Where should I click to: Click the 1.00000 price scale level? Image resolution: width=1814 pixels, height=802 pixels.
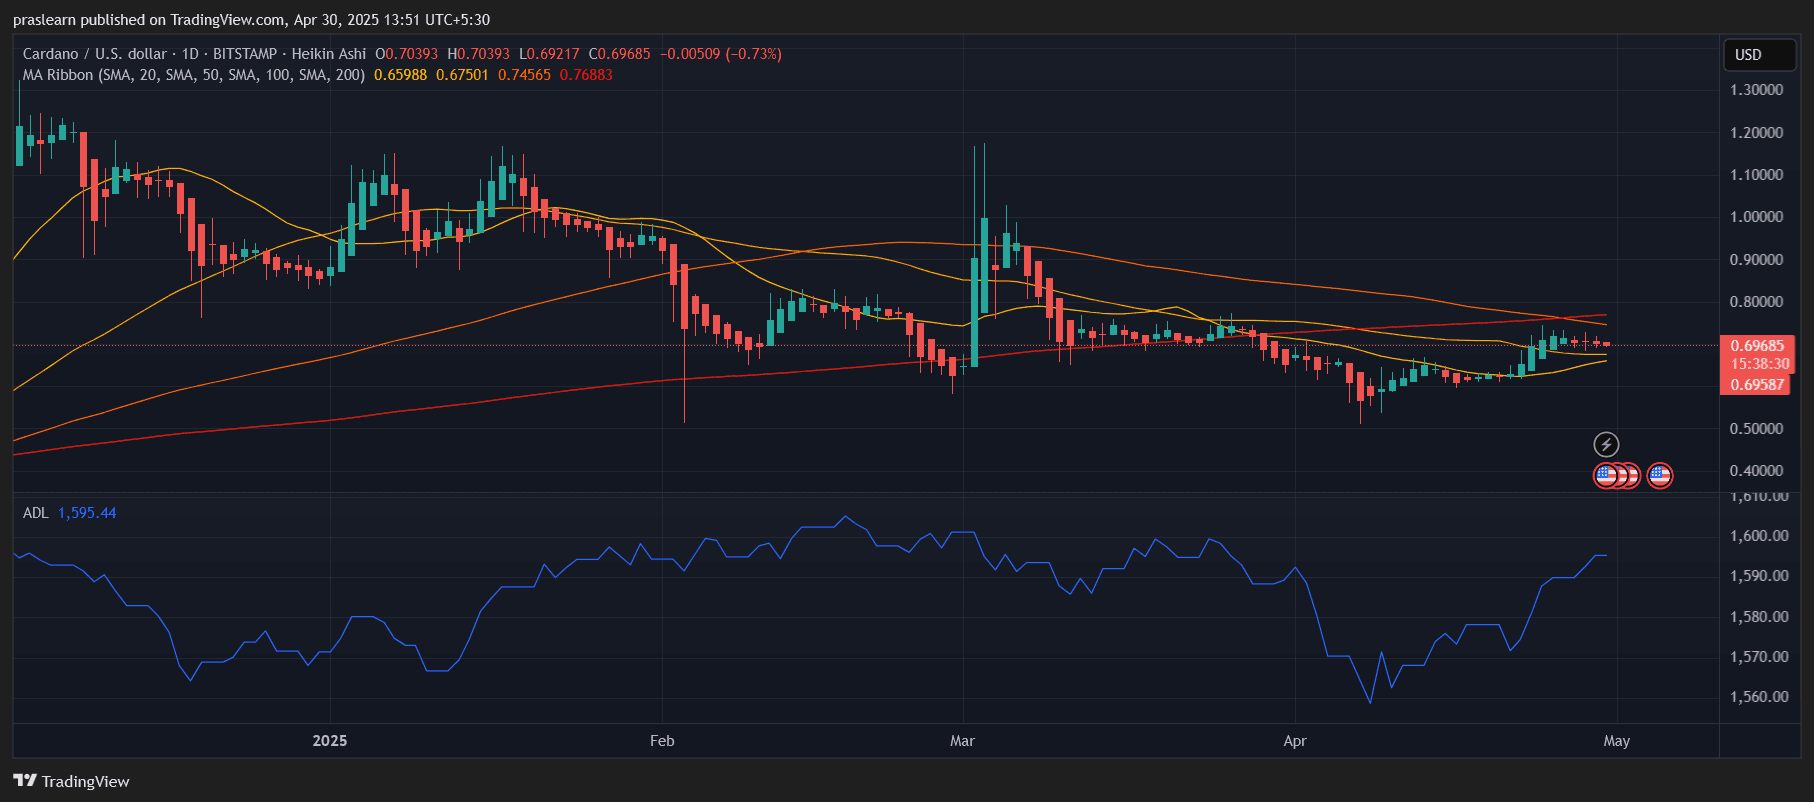click(x=1757, y=217)
